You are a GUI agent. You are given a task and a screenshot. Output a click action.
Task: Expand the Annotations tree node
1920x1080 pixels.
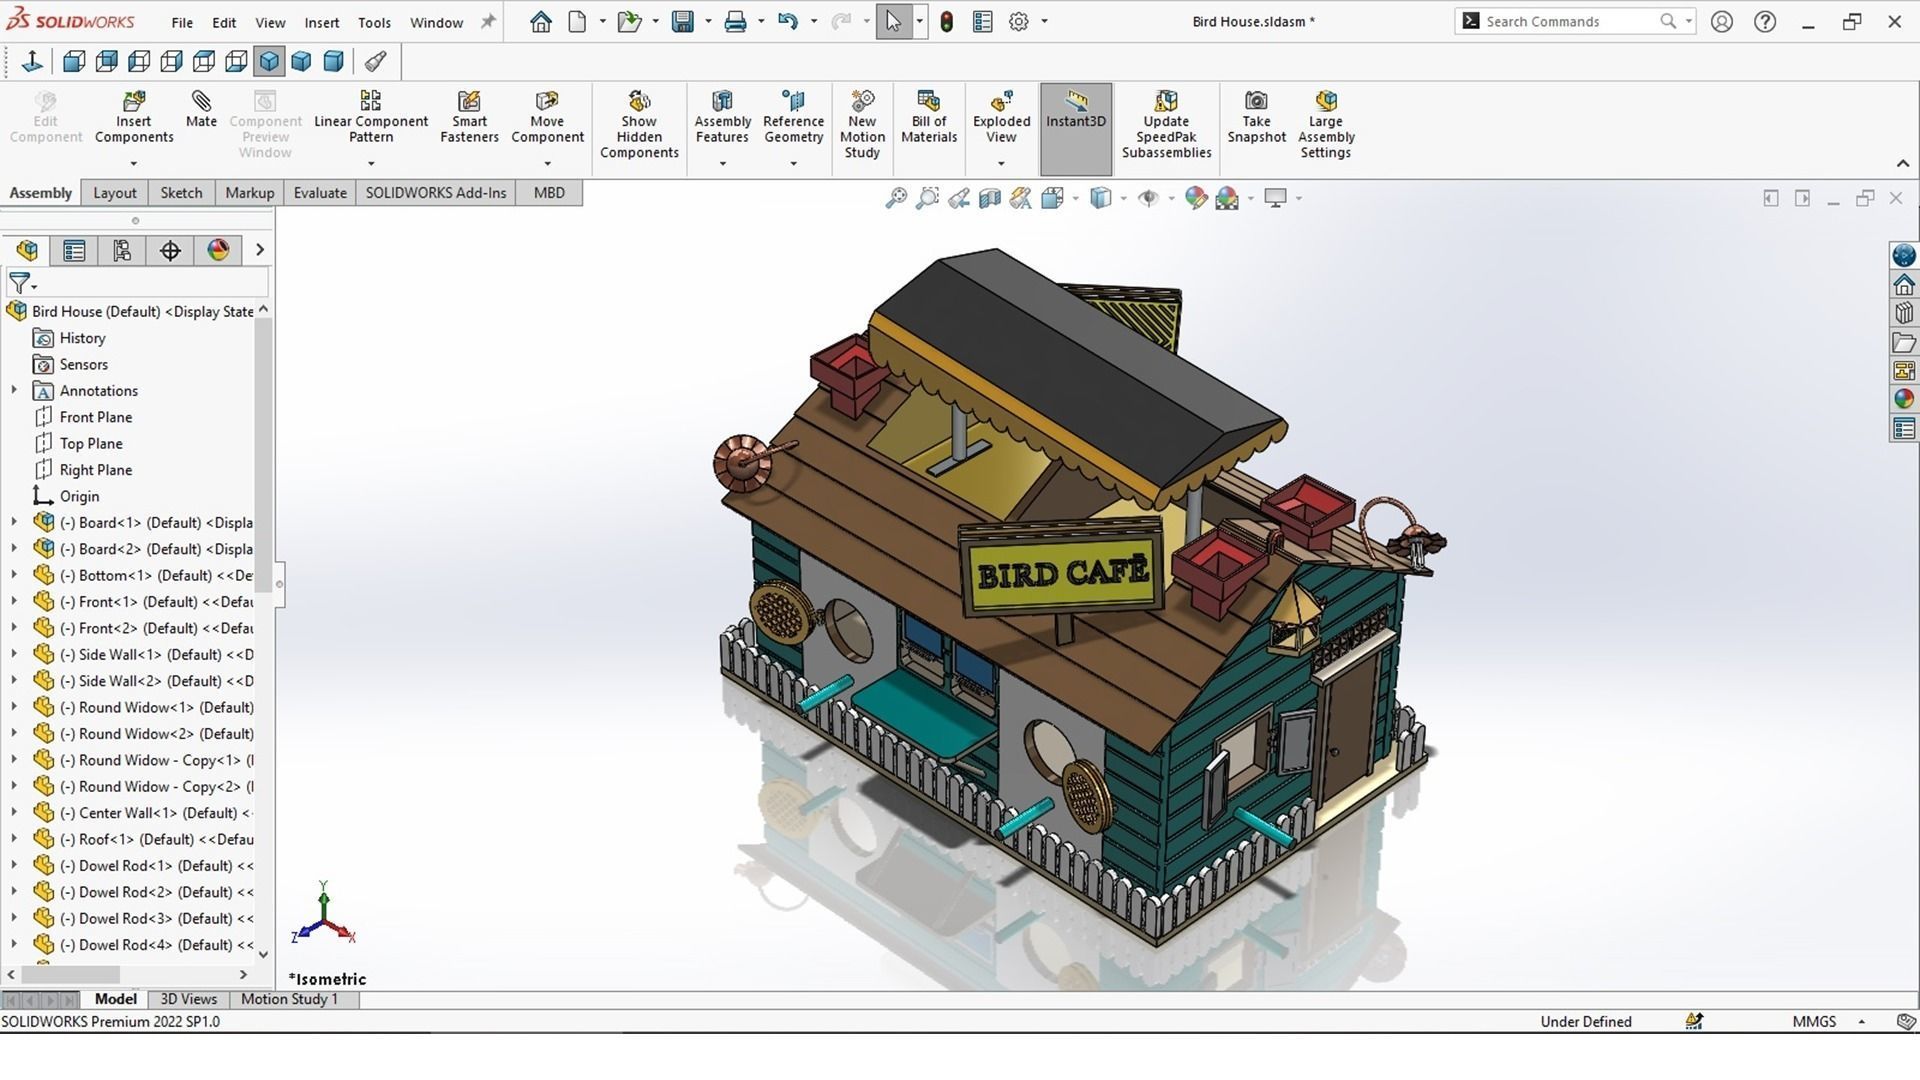coord(14,390)
